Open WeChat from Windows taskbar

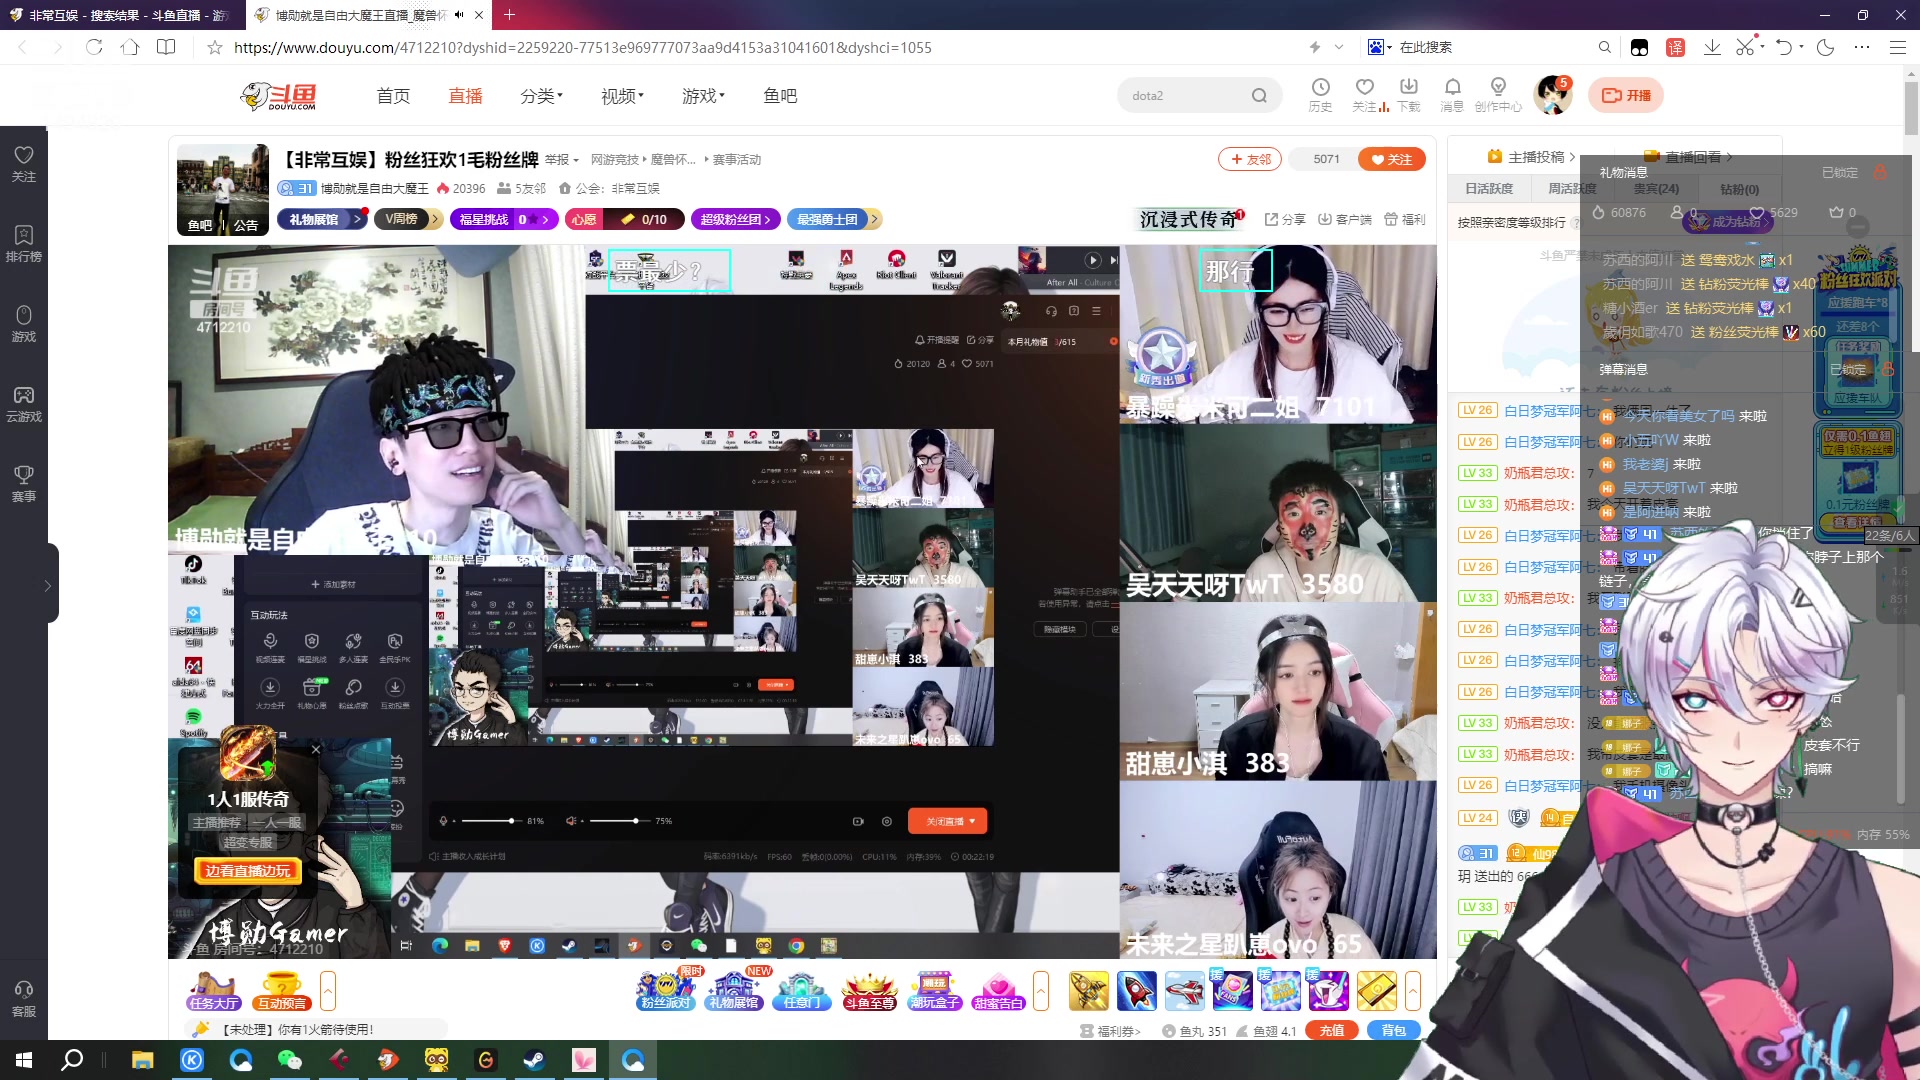point(290,1060)
